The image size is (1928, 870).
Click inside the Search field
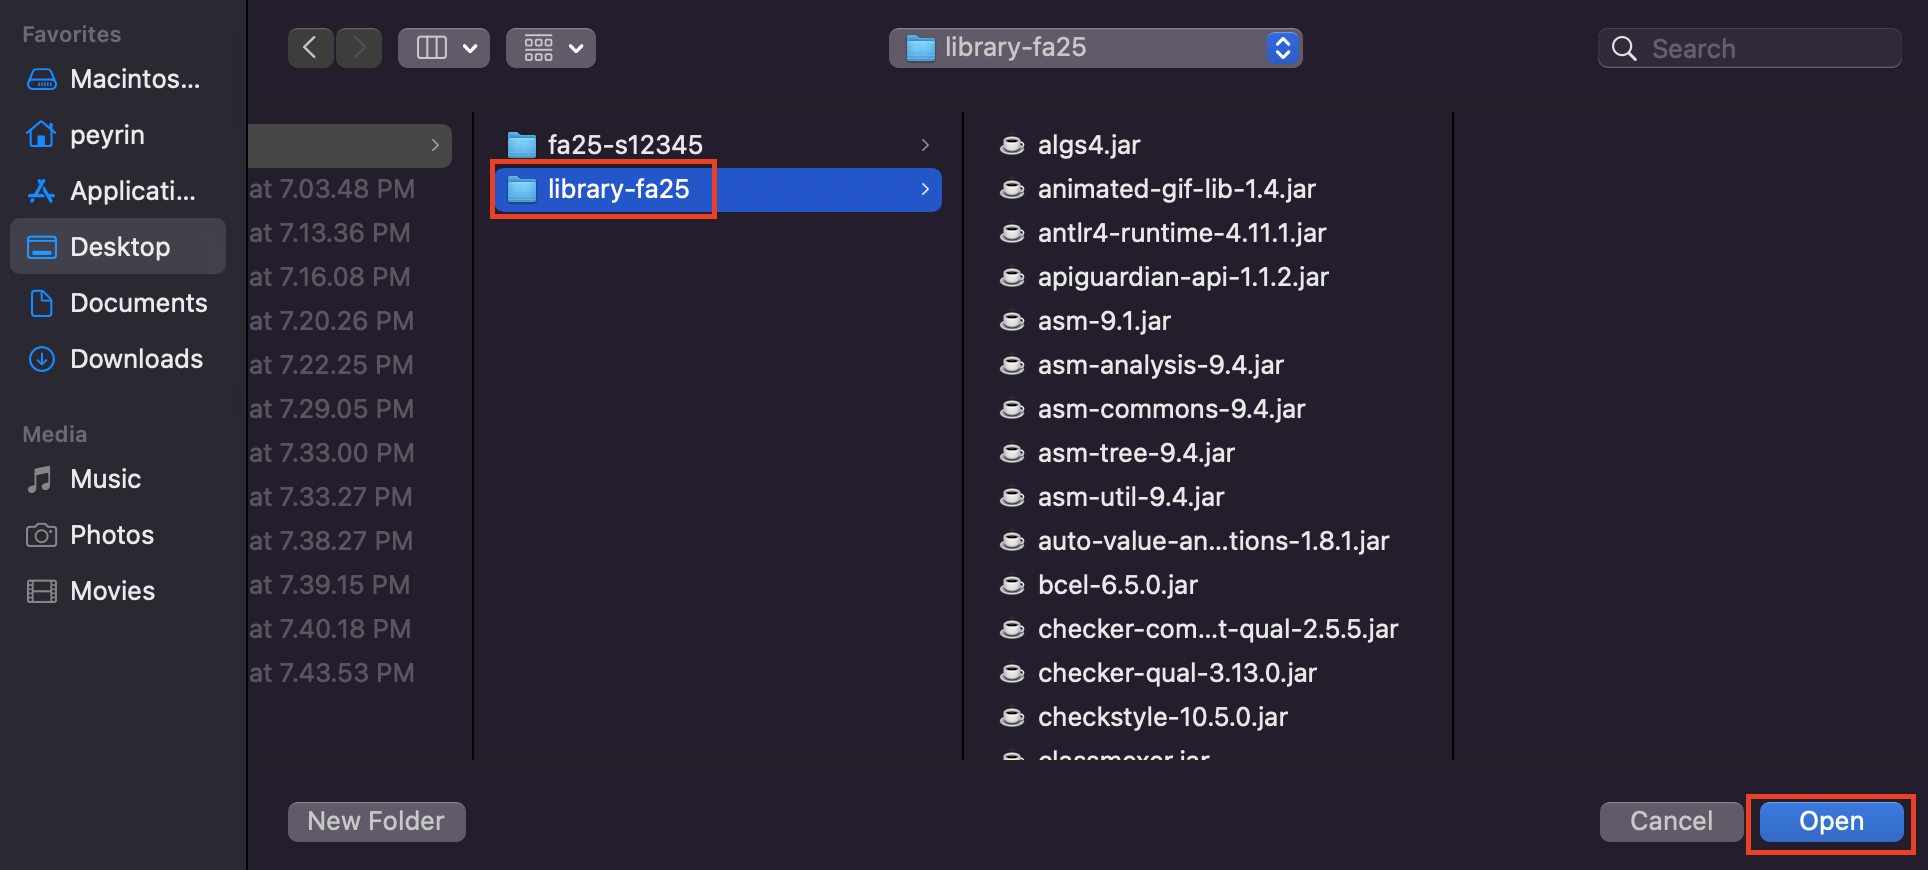(1760, 47)
